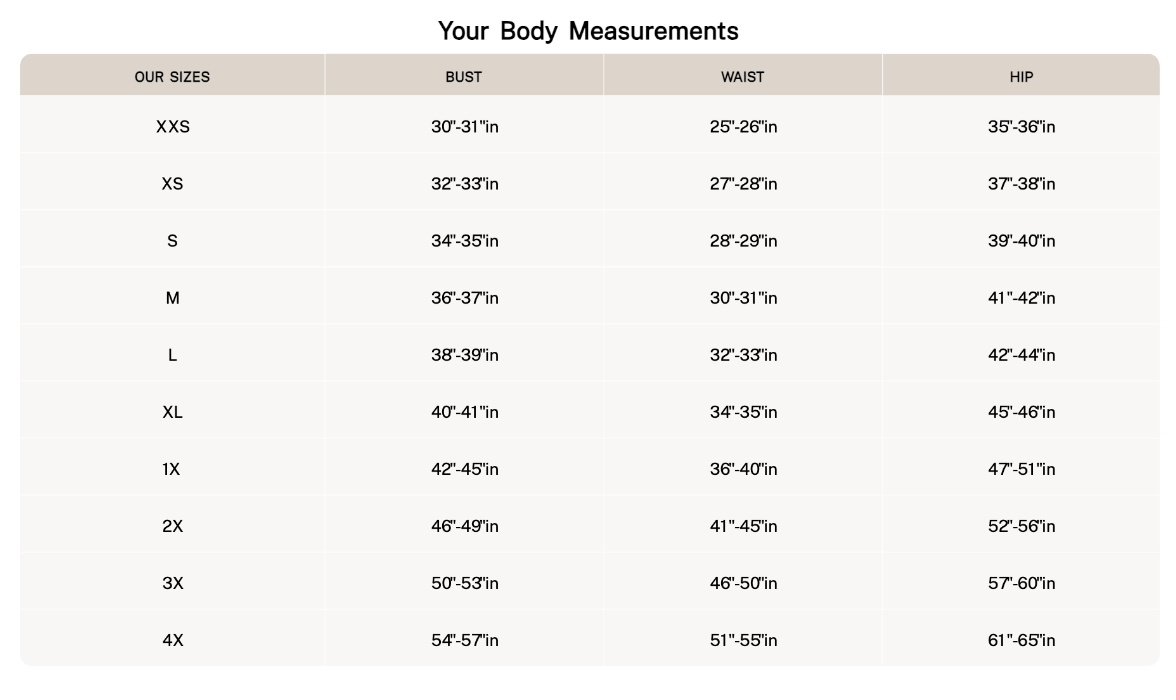
Task: Click the BUST column header
Action: click(464, 77)
